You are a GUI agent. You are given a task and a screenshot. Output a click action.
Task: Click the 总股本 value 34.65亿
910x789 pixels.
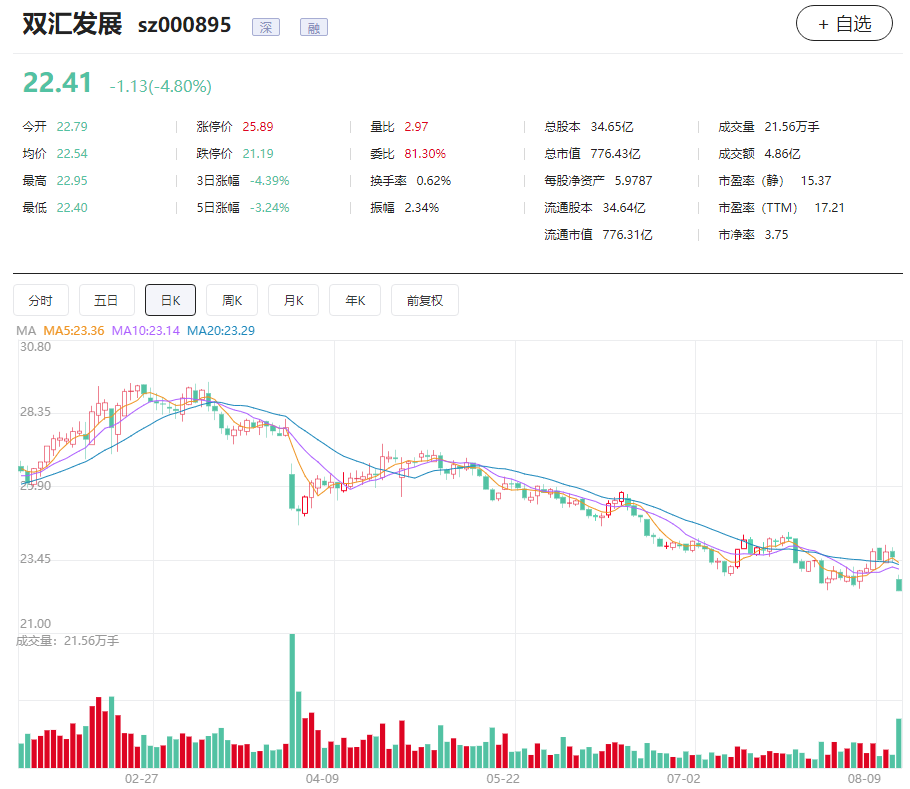[612, 126]
